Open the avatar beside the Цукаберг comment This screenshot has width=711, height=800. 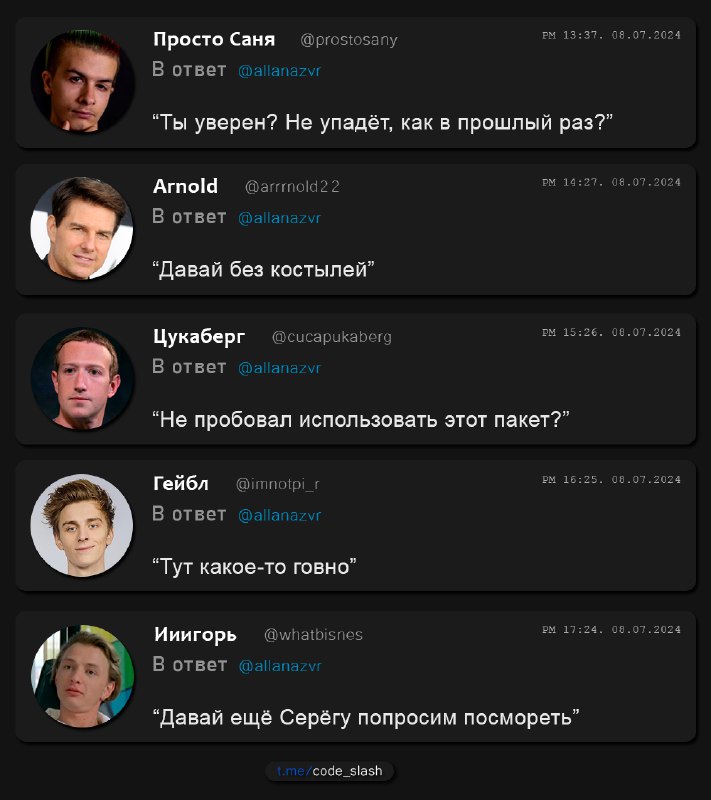83,378
